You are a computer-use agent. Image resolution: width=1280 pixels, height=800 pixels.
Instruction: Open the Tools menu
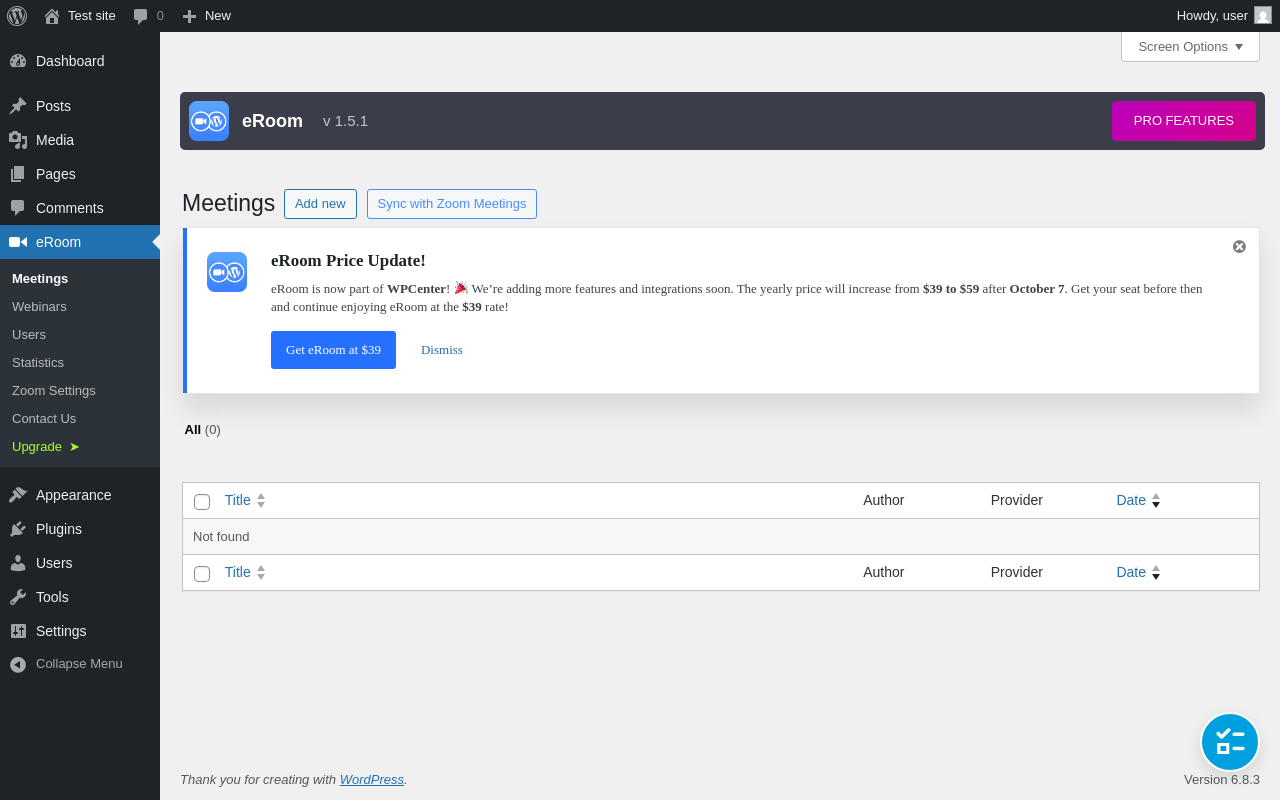pyautogui.click(x=80, y=597)
